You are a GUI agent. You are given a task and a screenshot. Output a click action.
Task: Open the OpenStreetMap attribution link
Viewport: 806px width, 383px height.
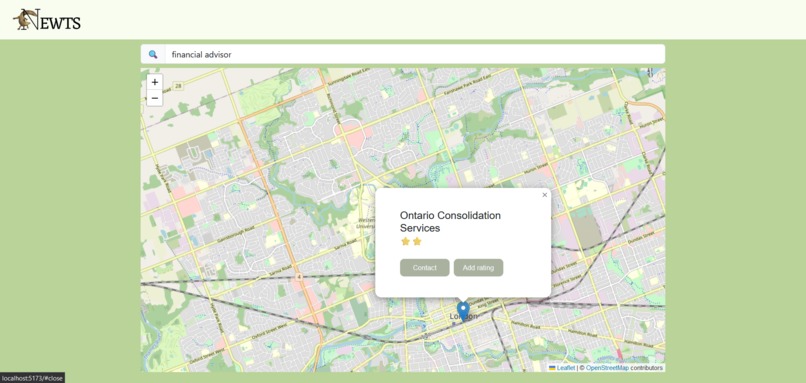[607, 368]
